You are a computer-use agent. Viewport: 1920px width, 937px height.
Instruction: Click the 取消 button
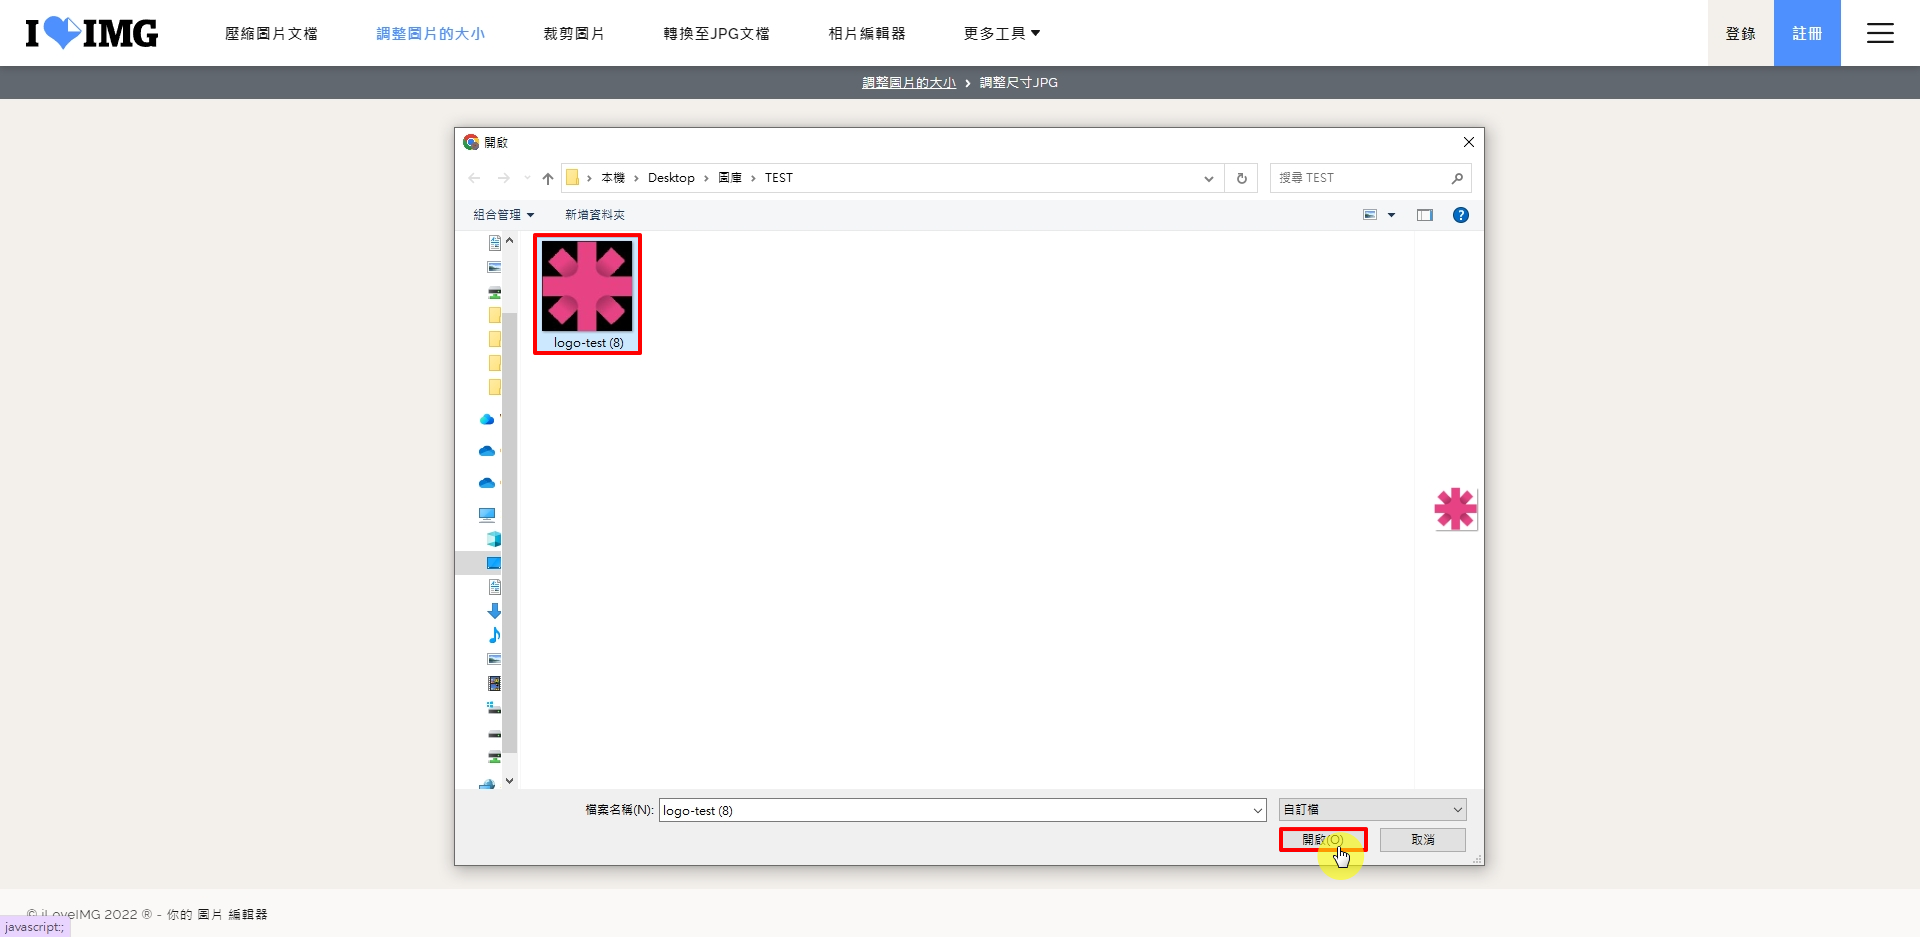click(1422, 840)
